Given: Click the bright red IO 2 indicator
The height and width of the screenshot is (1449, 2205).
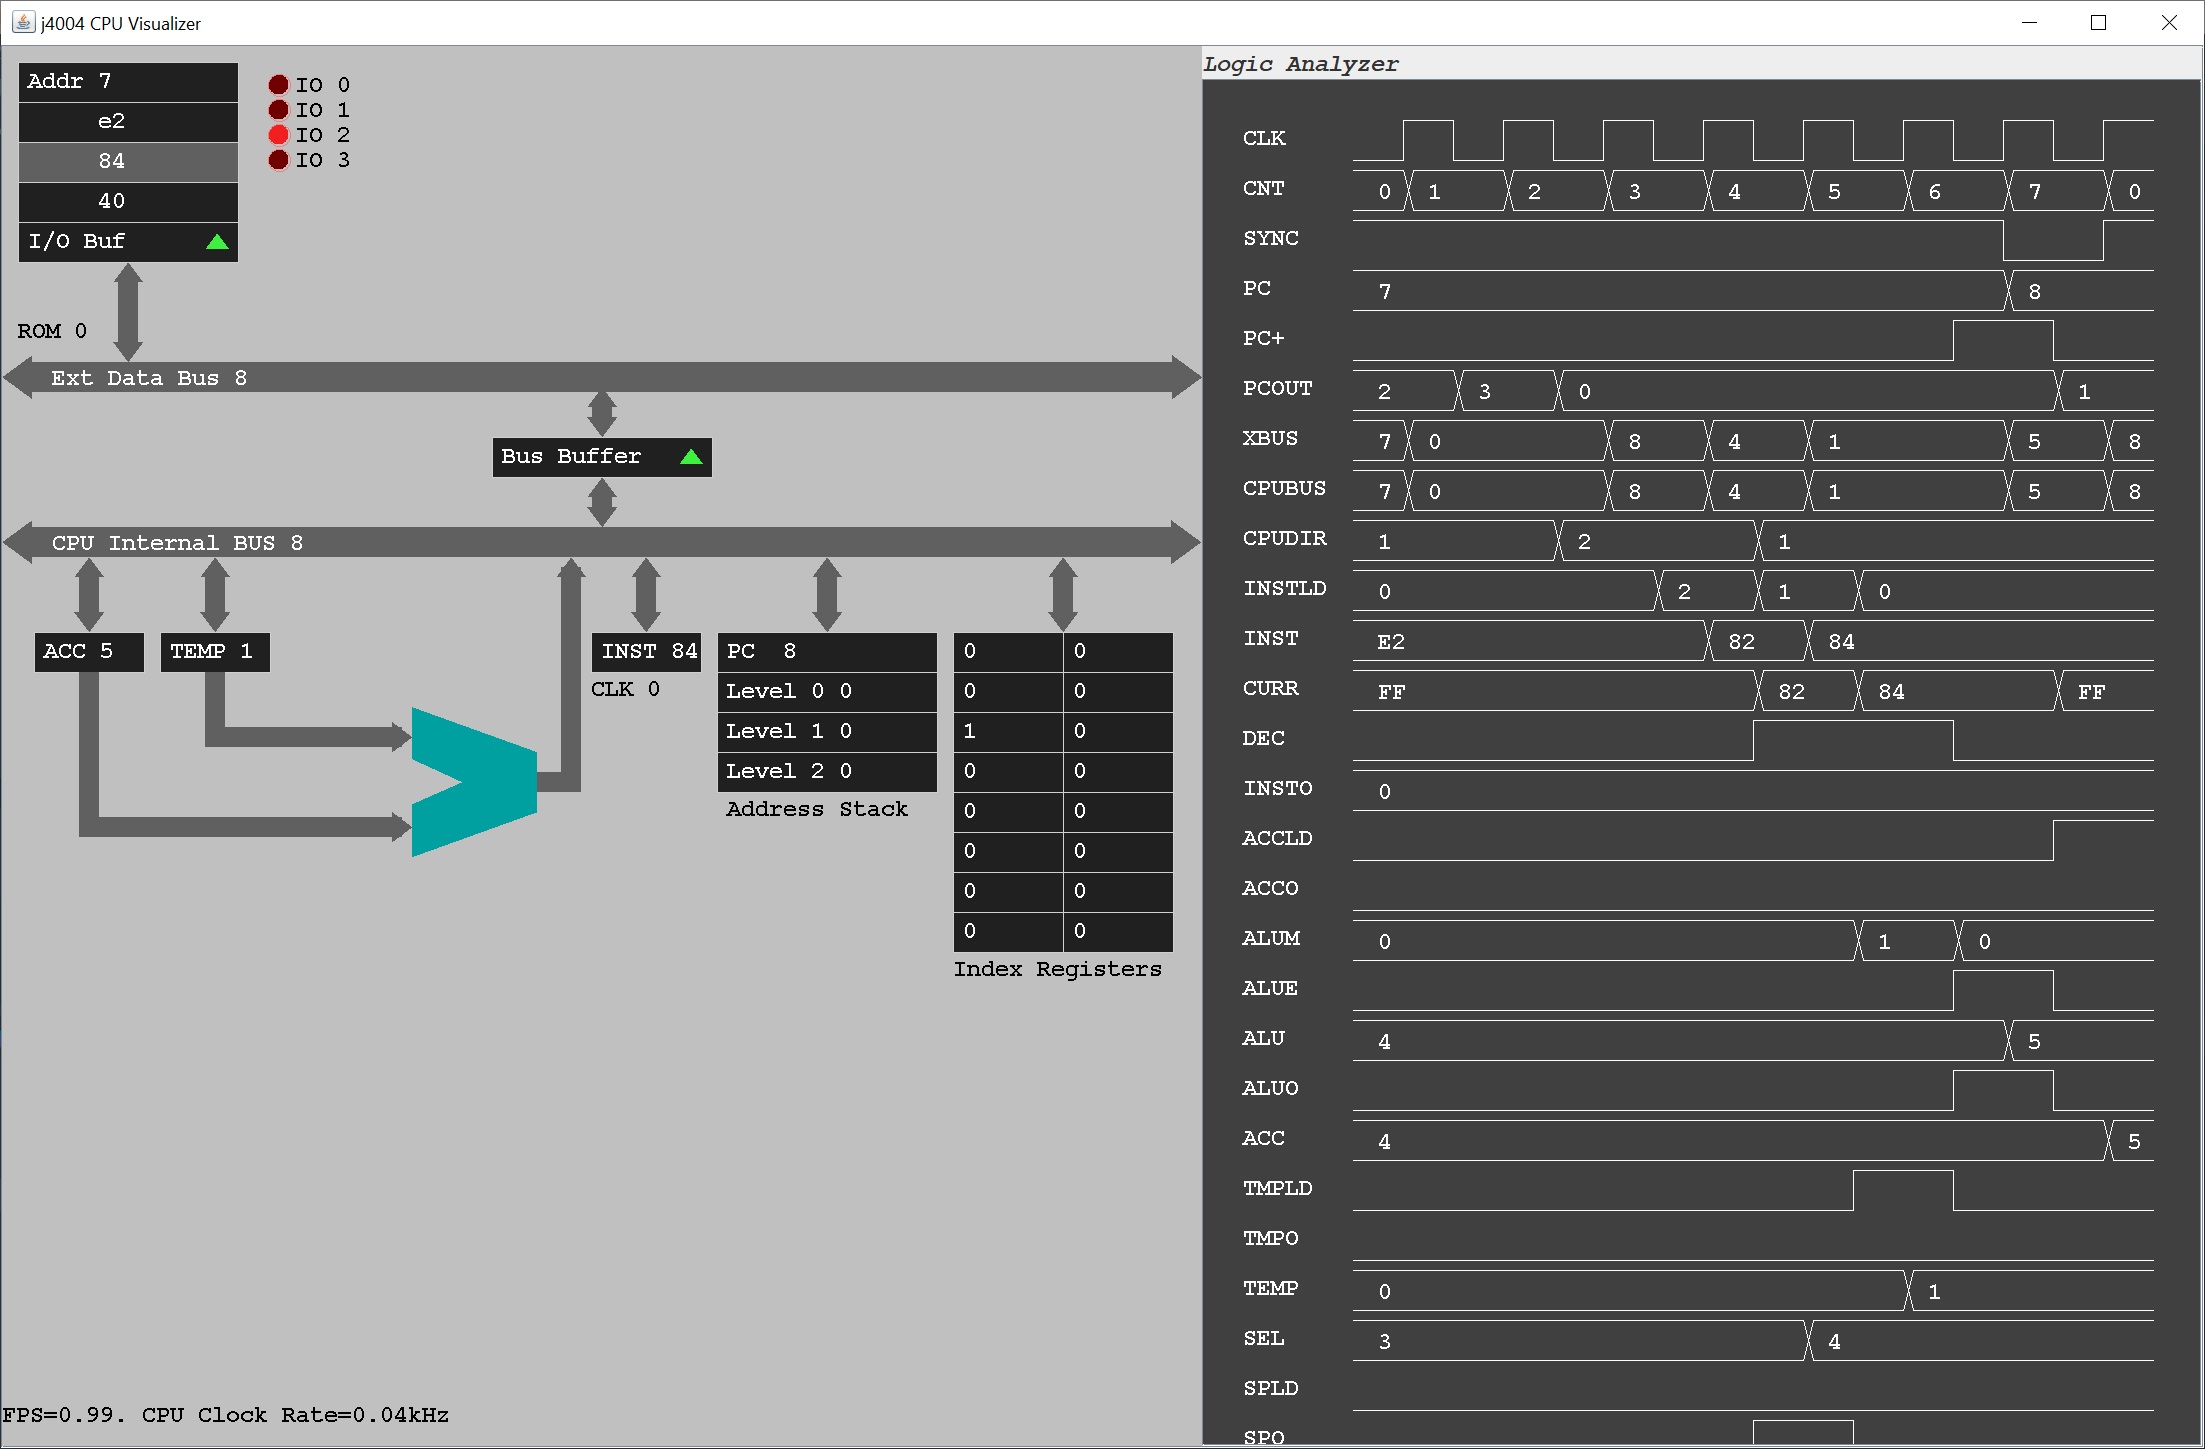Looking at the screenshot, I should point(279,135).
